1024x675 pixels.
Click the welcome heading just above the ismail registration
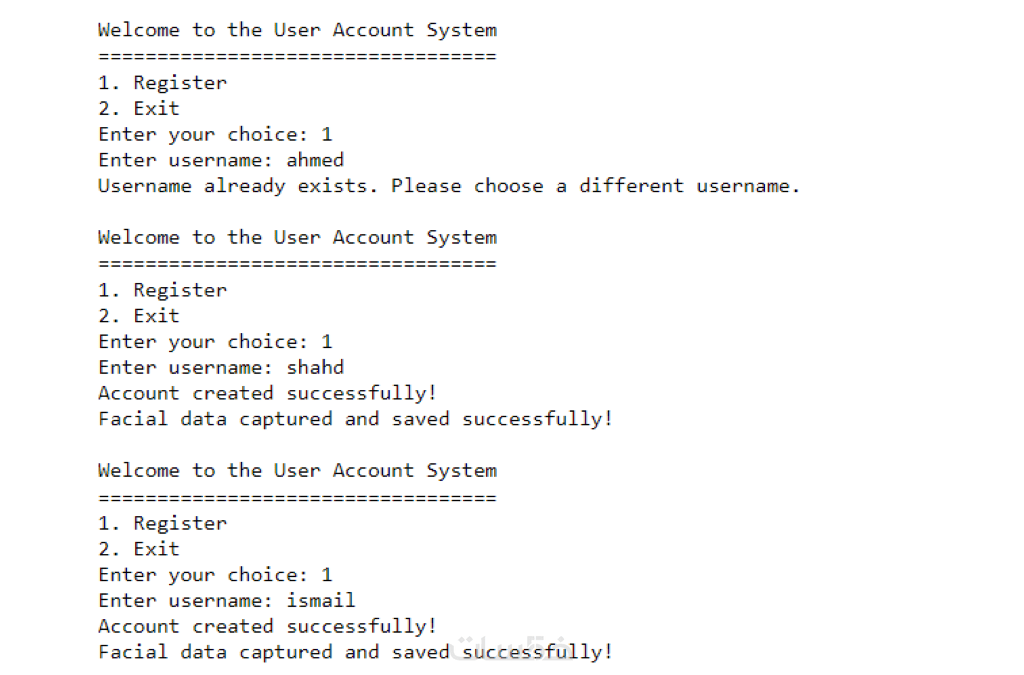click(x=297, y=470)
